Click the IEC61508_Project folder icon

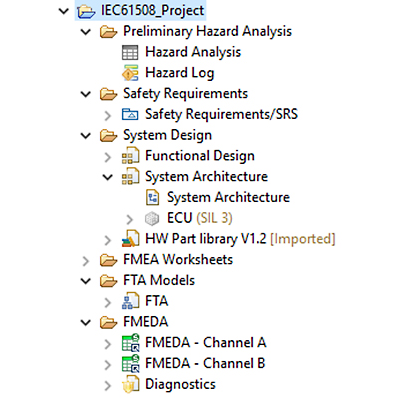point(86,11)
